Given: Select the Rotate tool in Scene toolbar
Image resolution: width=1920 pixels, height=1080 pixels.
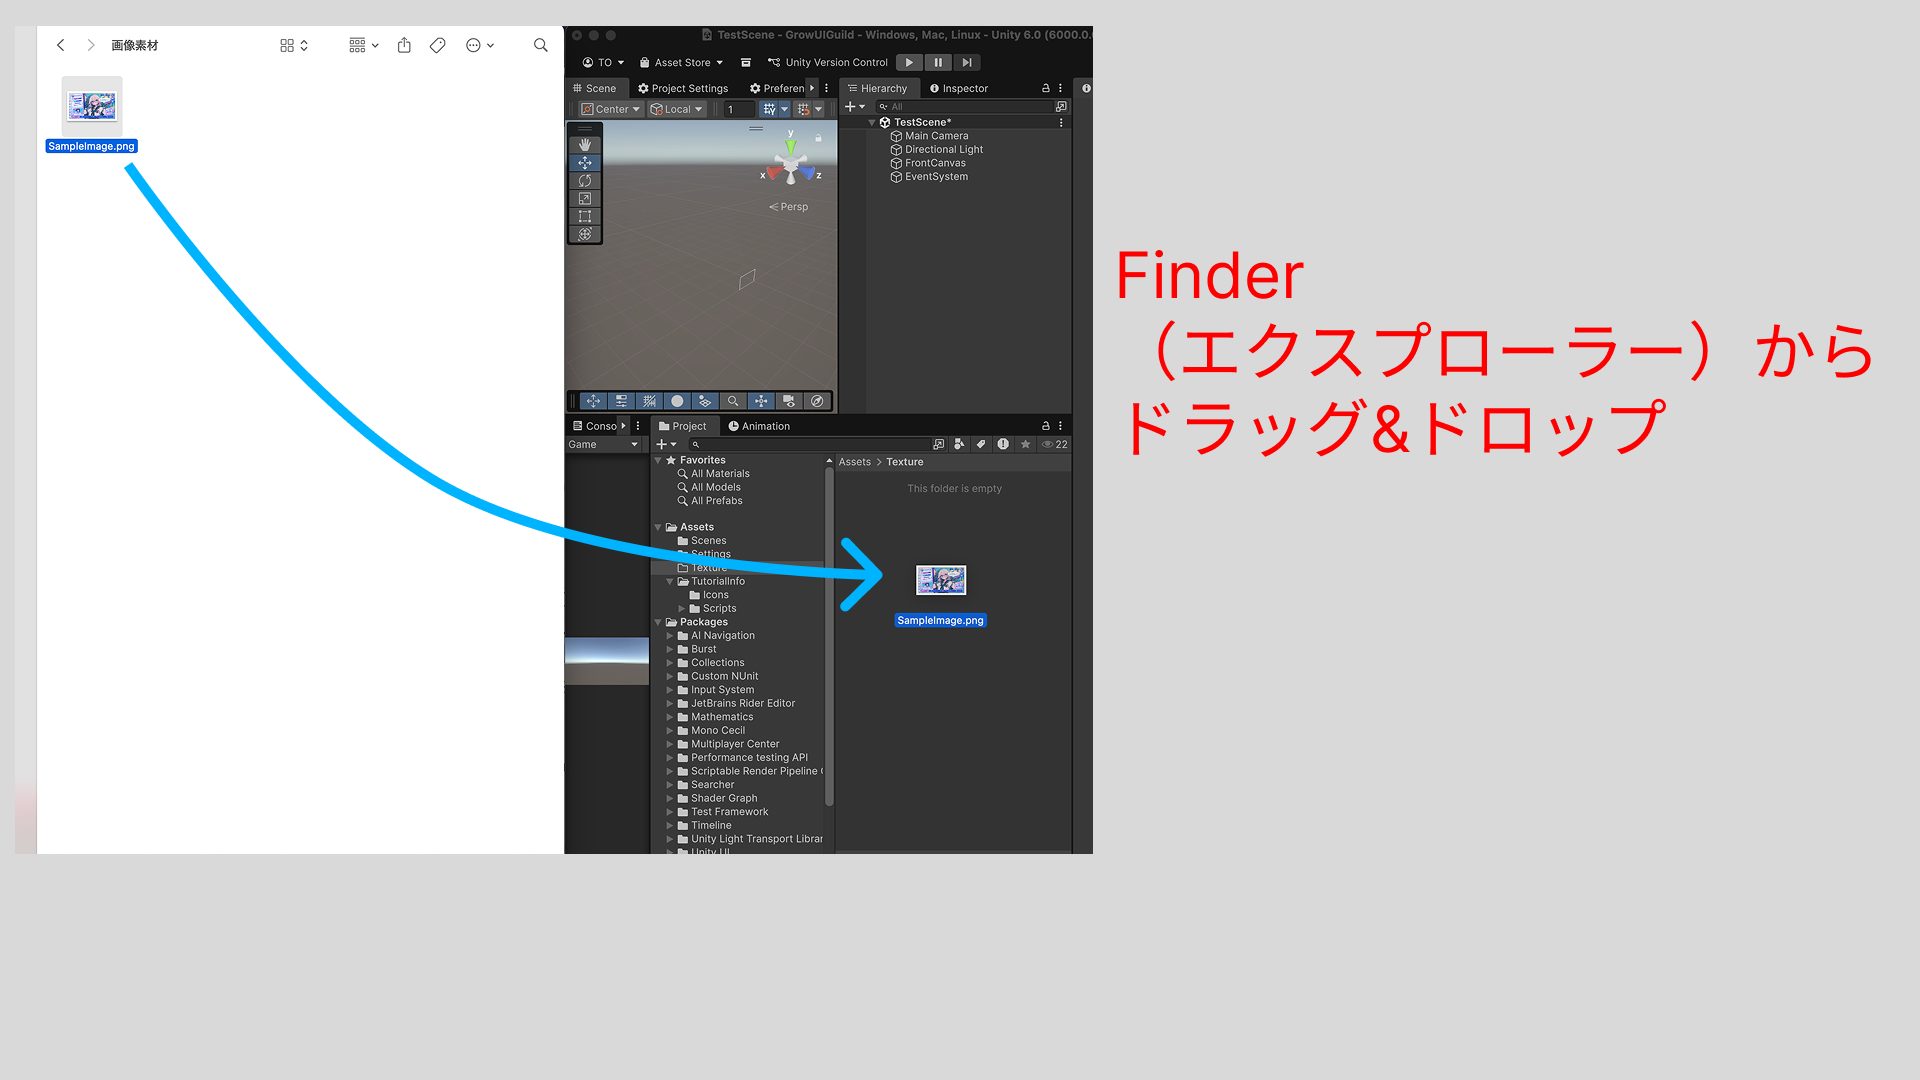Looking at the screenshot, I should pos(585,181).
